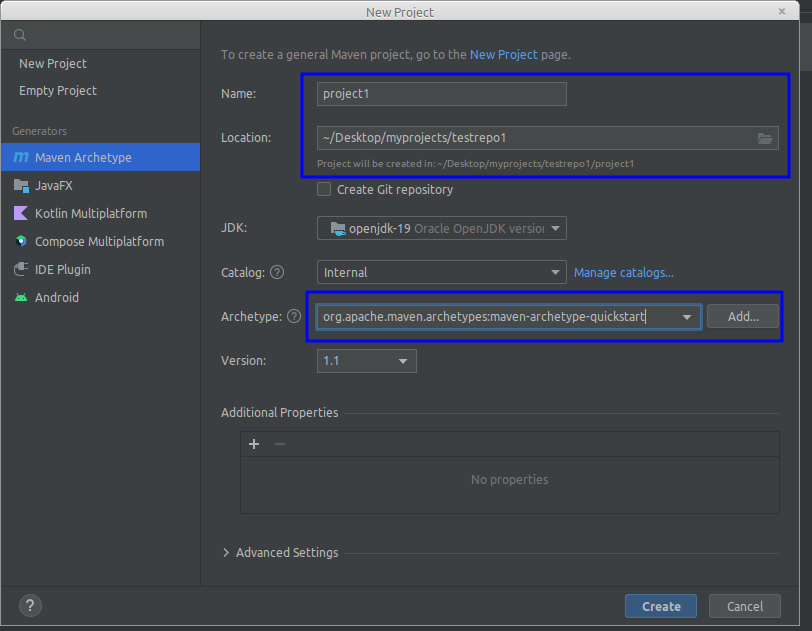Expand Advanced Settings section
The width and height of the screenshot is (812, 631).
click(226, 552)
